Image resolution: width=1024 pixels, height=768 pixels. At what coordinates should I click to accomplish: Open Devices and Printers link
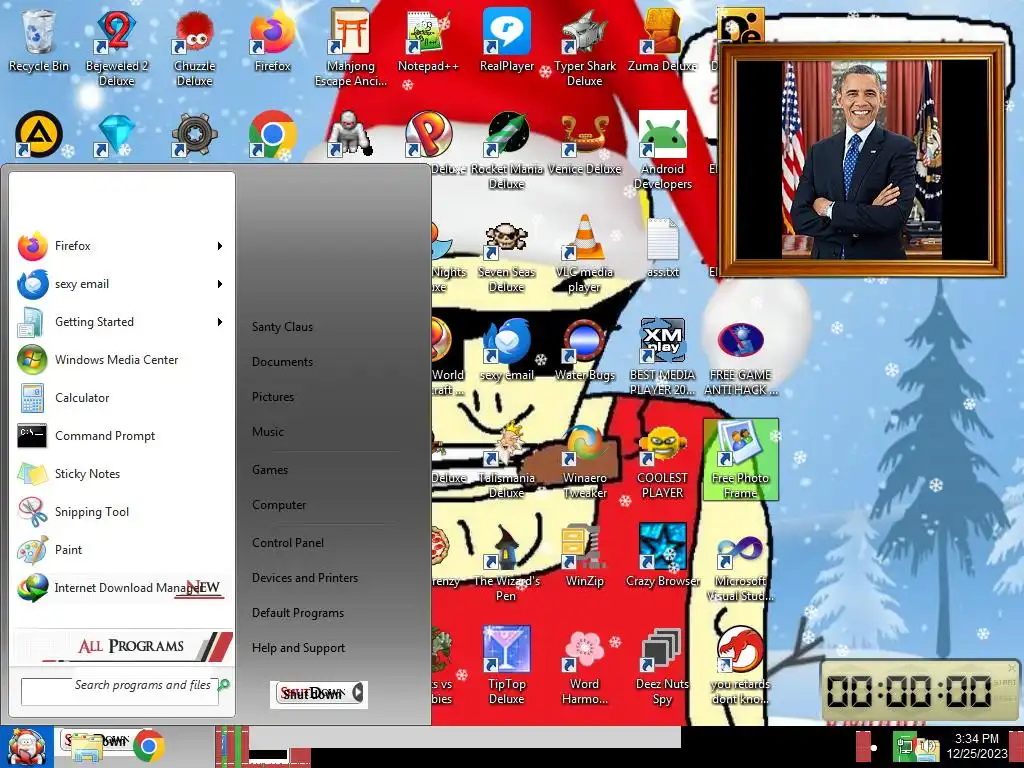tap(305, 578)
